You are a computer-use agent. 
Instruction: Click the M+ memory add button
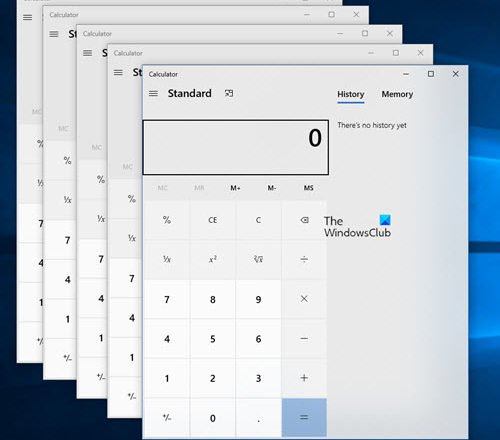235,188
